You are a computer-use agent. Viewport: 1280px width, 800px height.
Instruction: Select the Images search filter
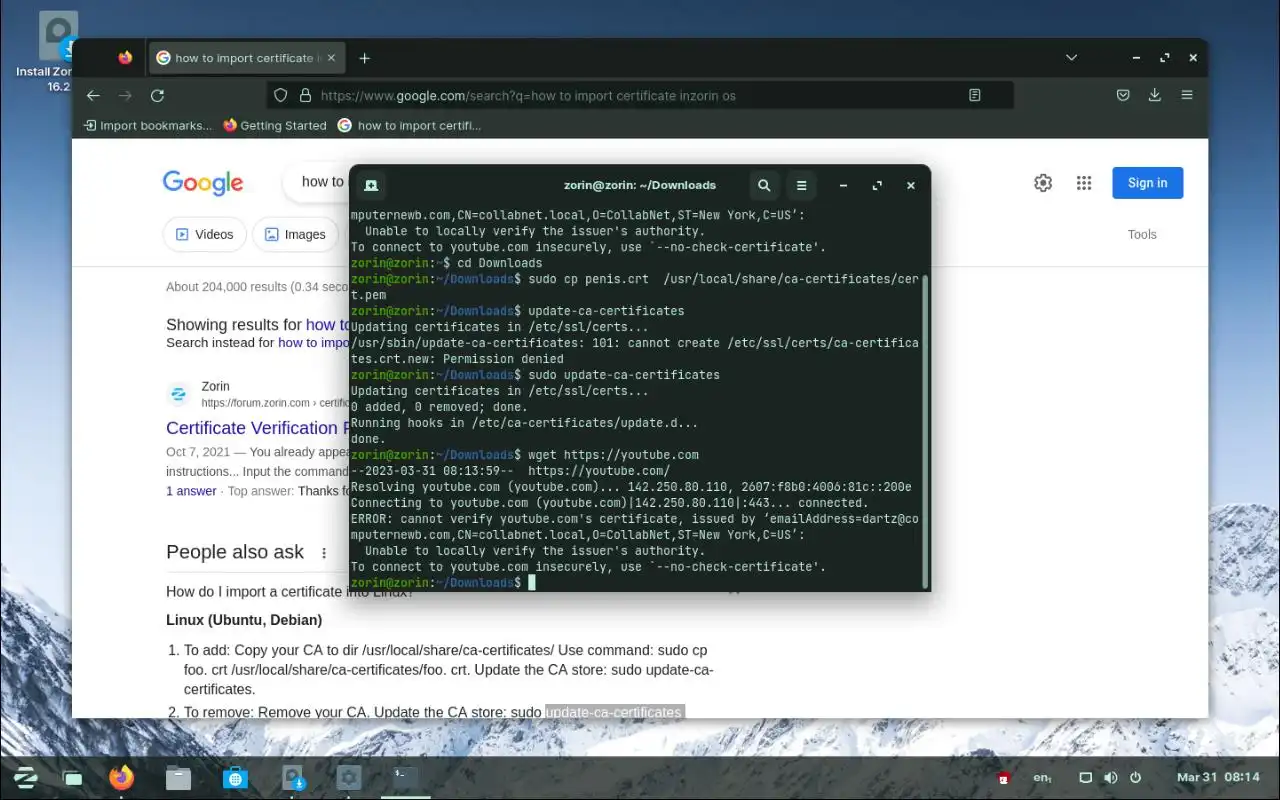pos(295,234)
